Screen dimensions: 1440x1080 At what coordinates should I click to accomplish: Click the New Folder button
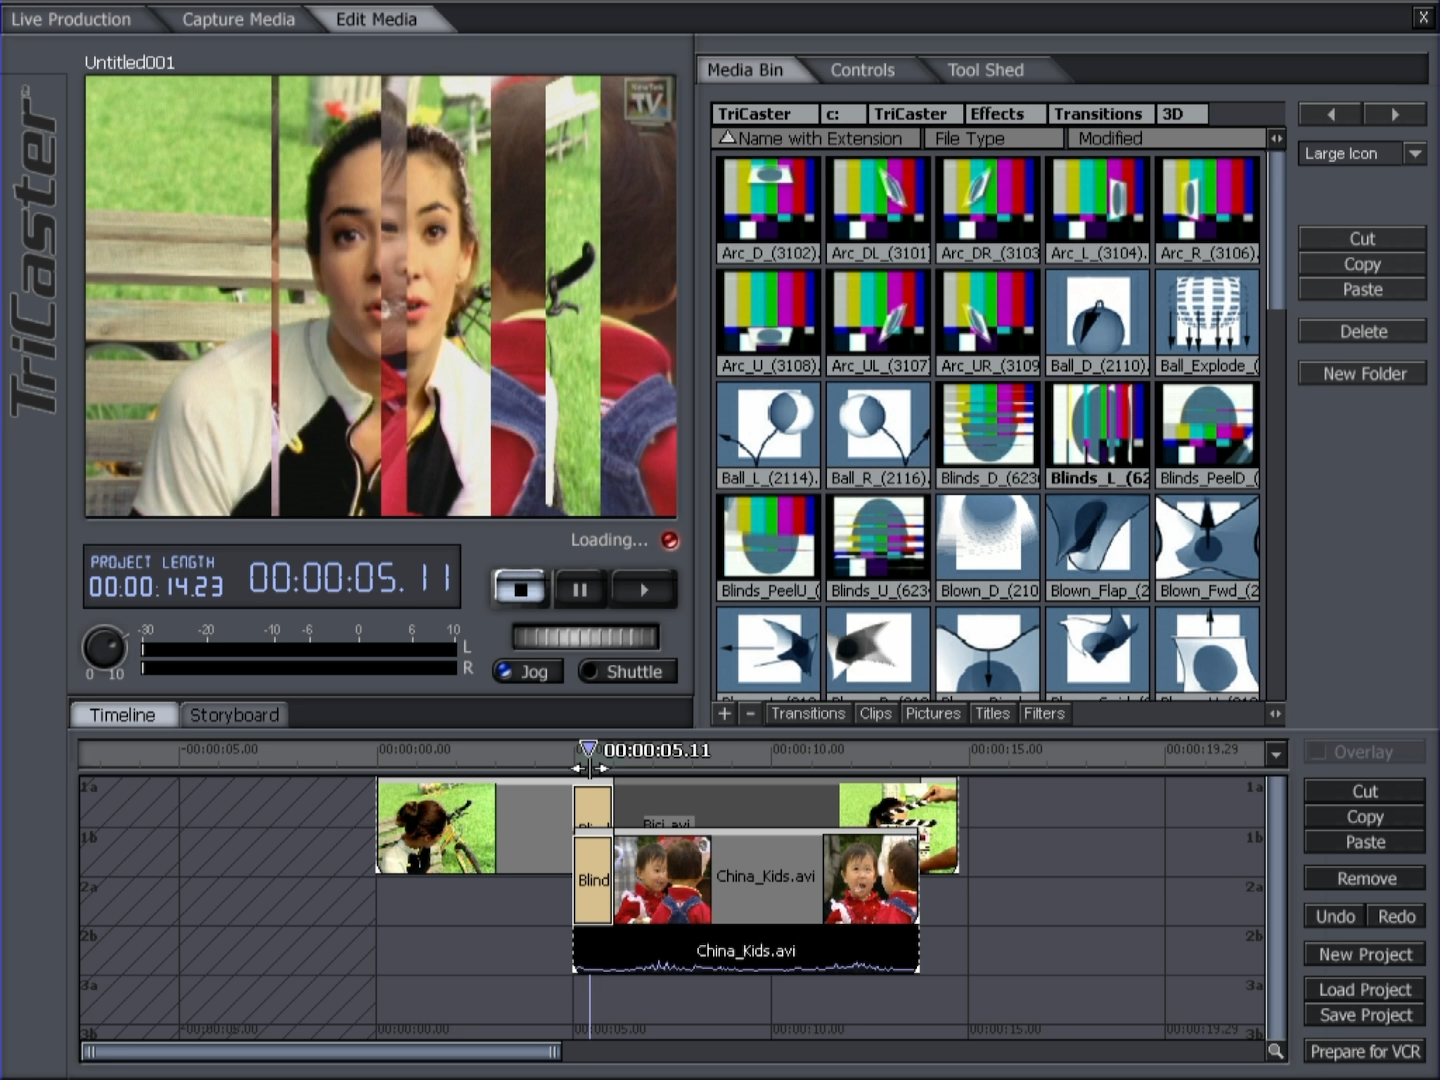tap(1363, 373)
